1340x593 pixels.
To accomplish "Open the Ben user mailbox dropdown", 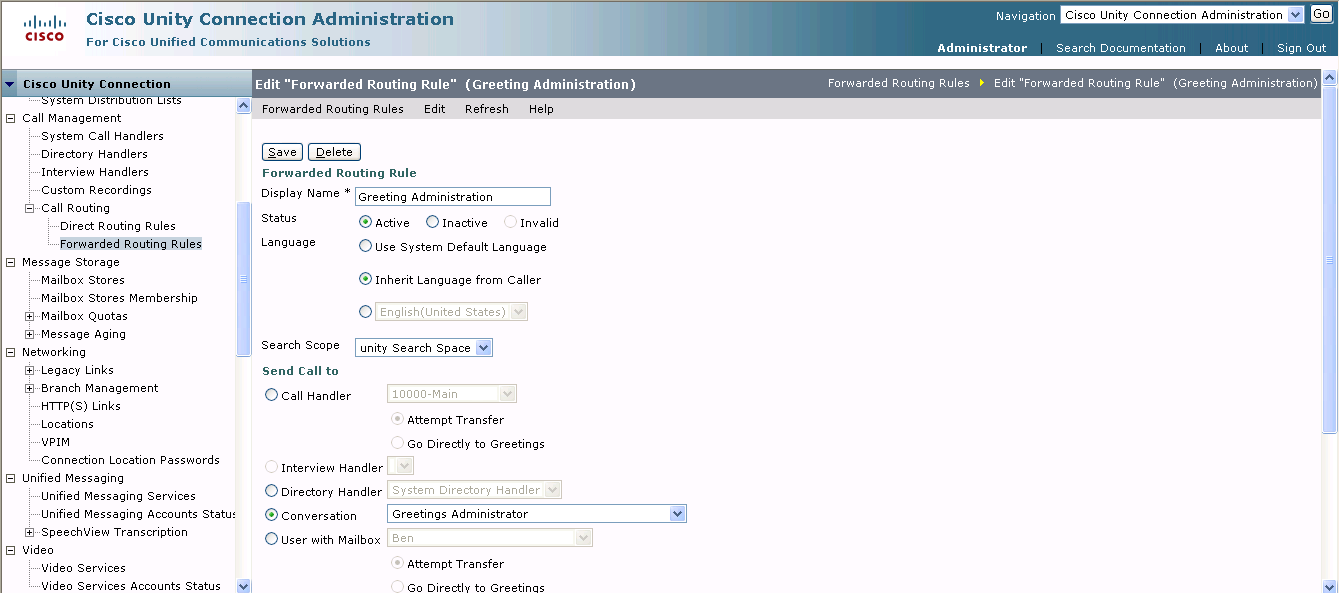I will [x=490, y=538].
